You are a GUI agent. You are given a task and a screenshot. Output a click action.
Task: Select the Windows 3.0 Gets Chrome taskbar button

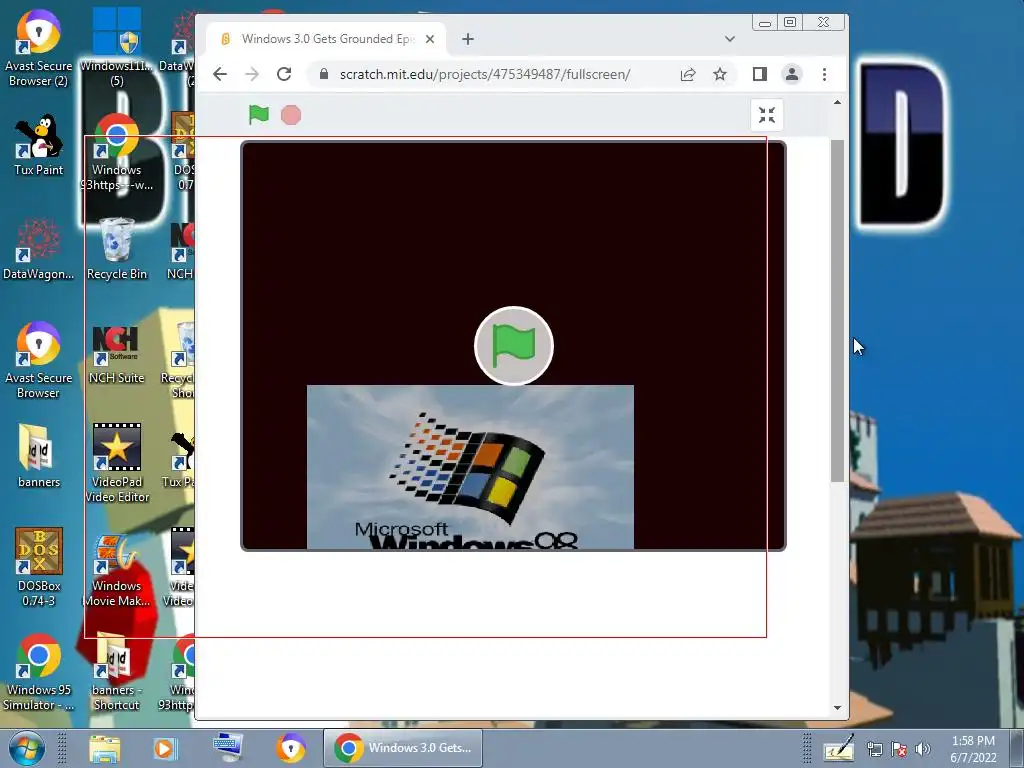point(403,748)
